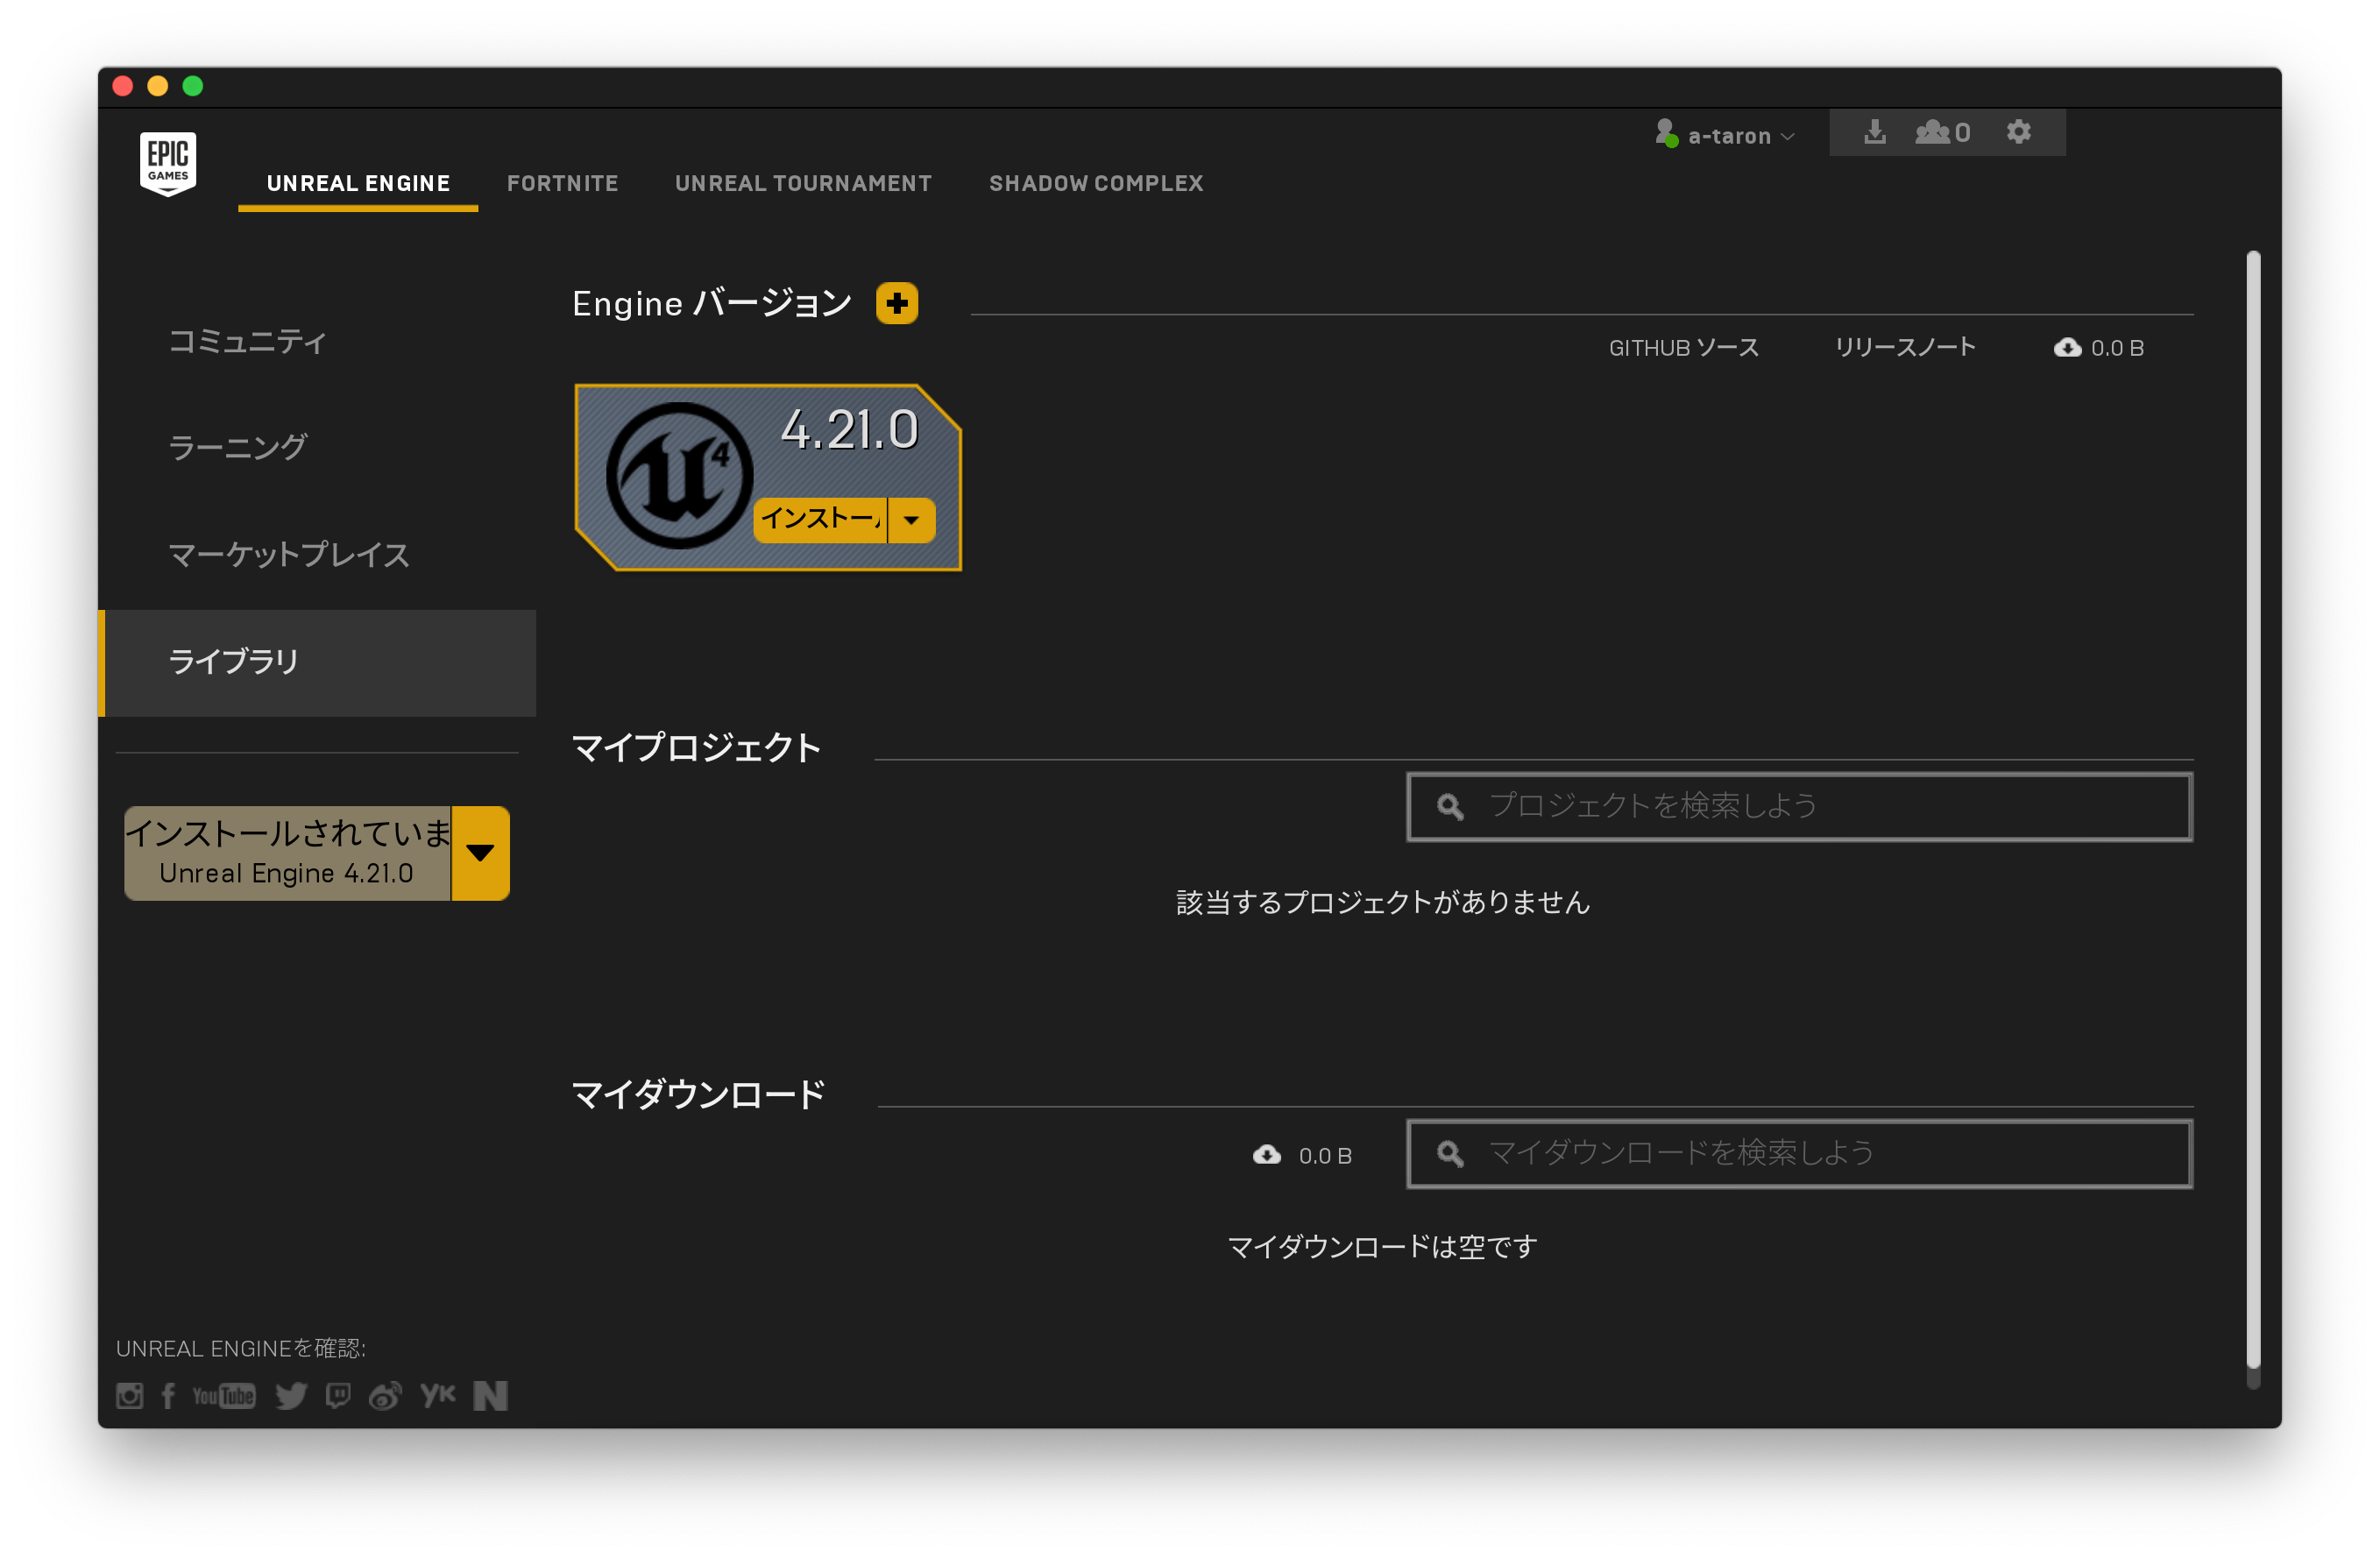The image size is (2380, 1558).
Task: Switch to the FORTNITE tab
Action: pos(562,184)
